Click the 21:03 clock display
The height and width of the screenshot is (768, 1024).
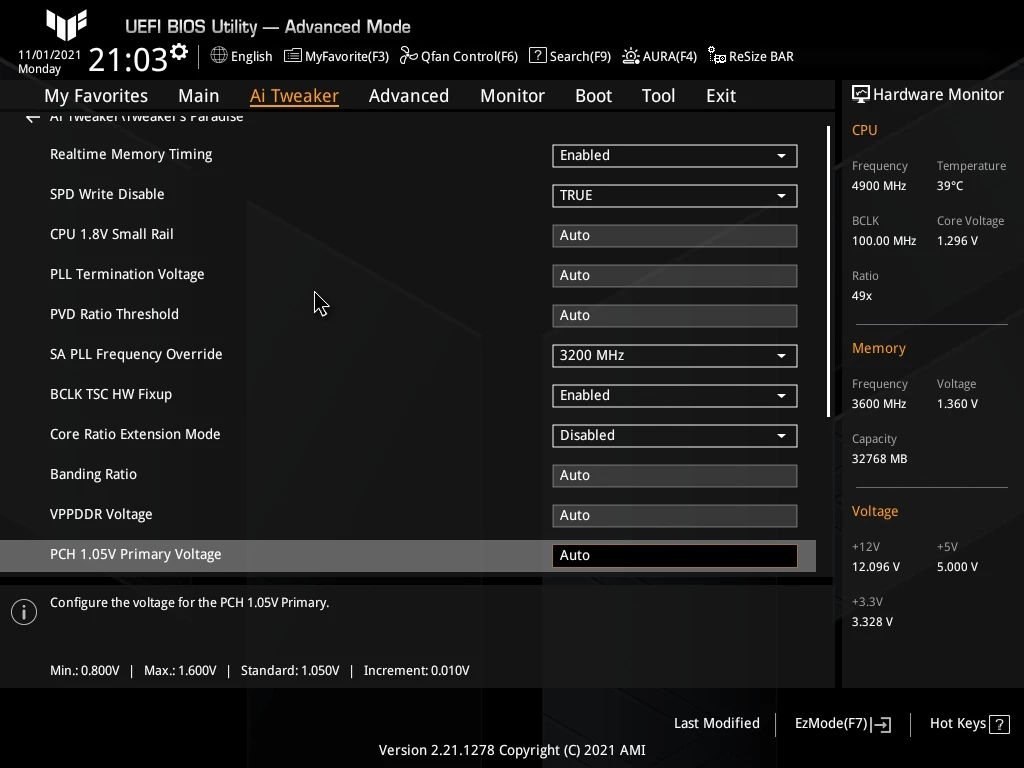[128, 59]
